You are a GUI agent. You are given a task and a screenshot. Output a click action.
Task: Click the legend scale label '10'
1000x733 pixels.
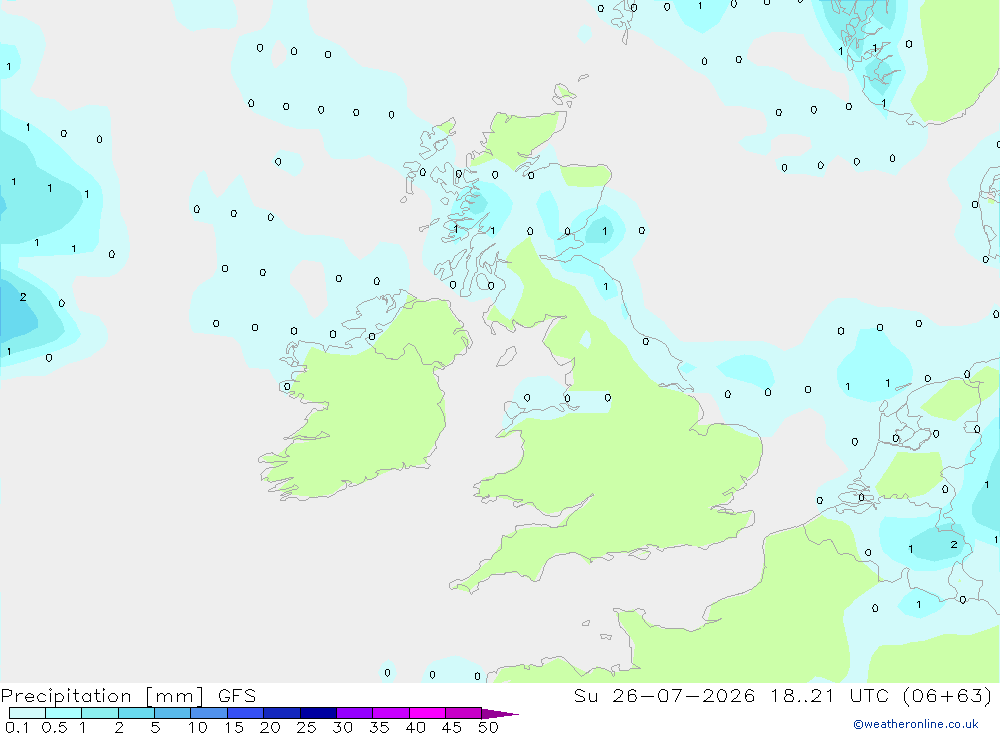click(198, 727)
